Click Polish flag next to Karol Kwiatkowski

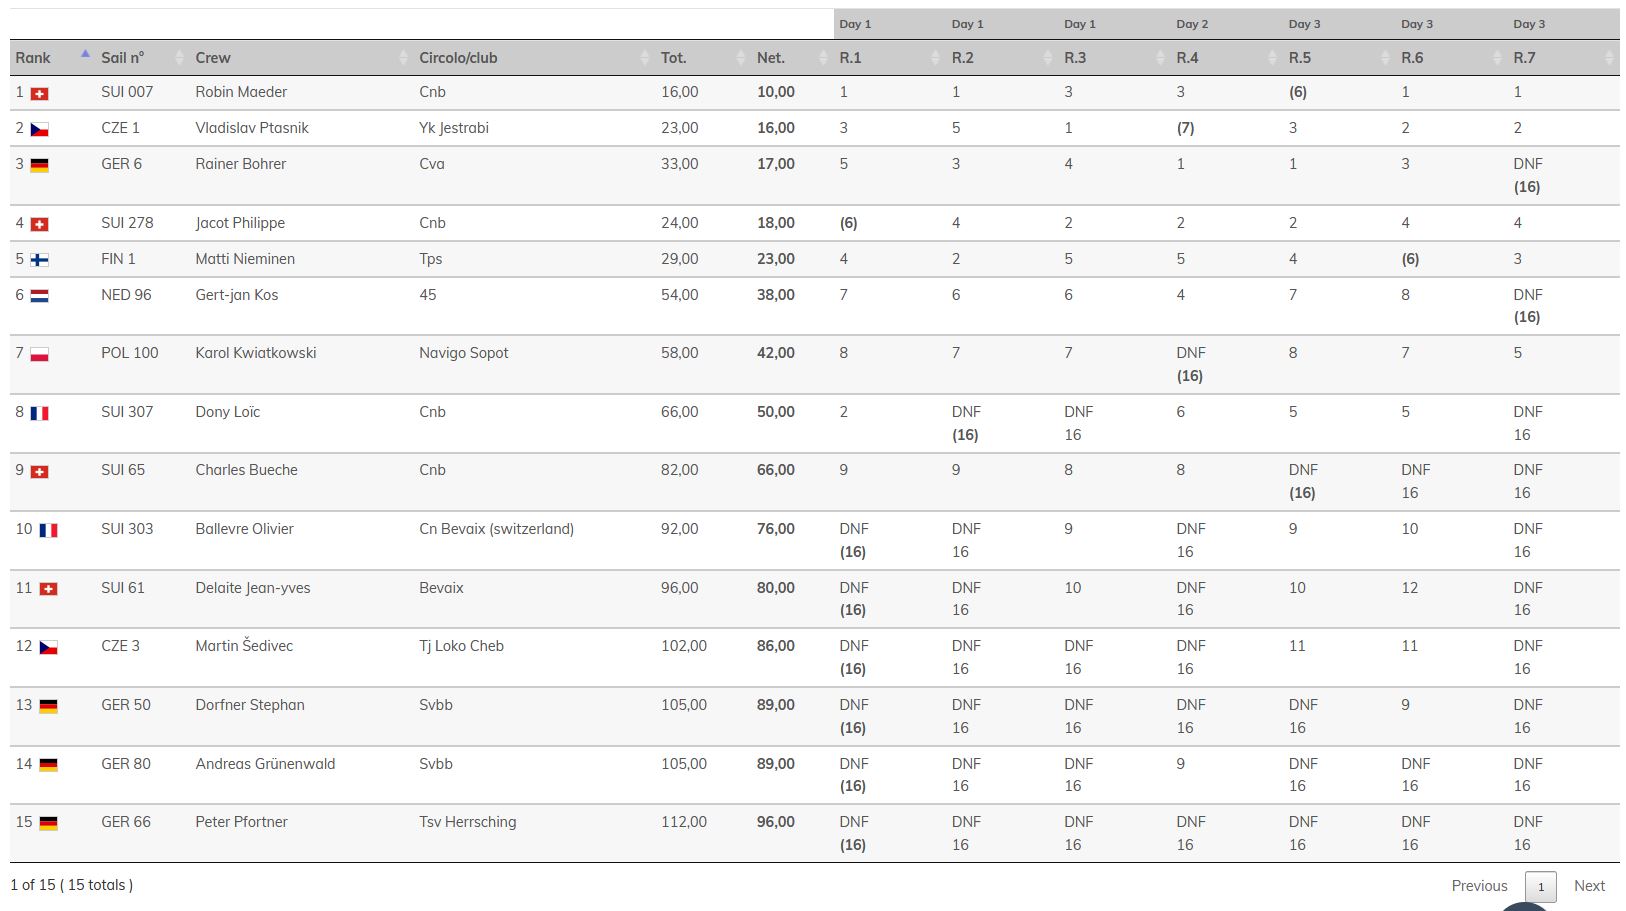click(39, 354)
